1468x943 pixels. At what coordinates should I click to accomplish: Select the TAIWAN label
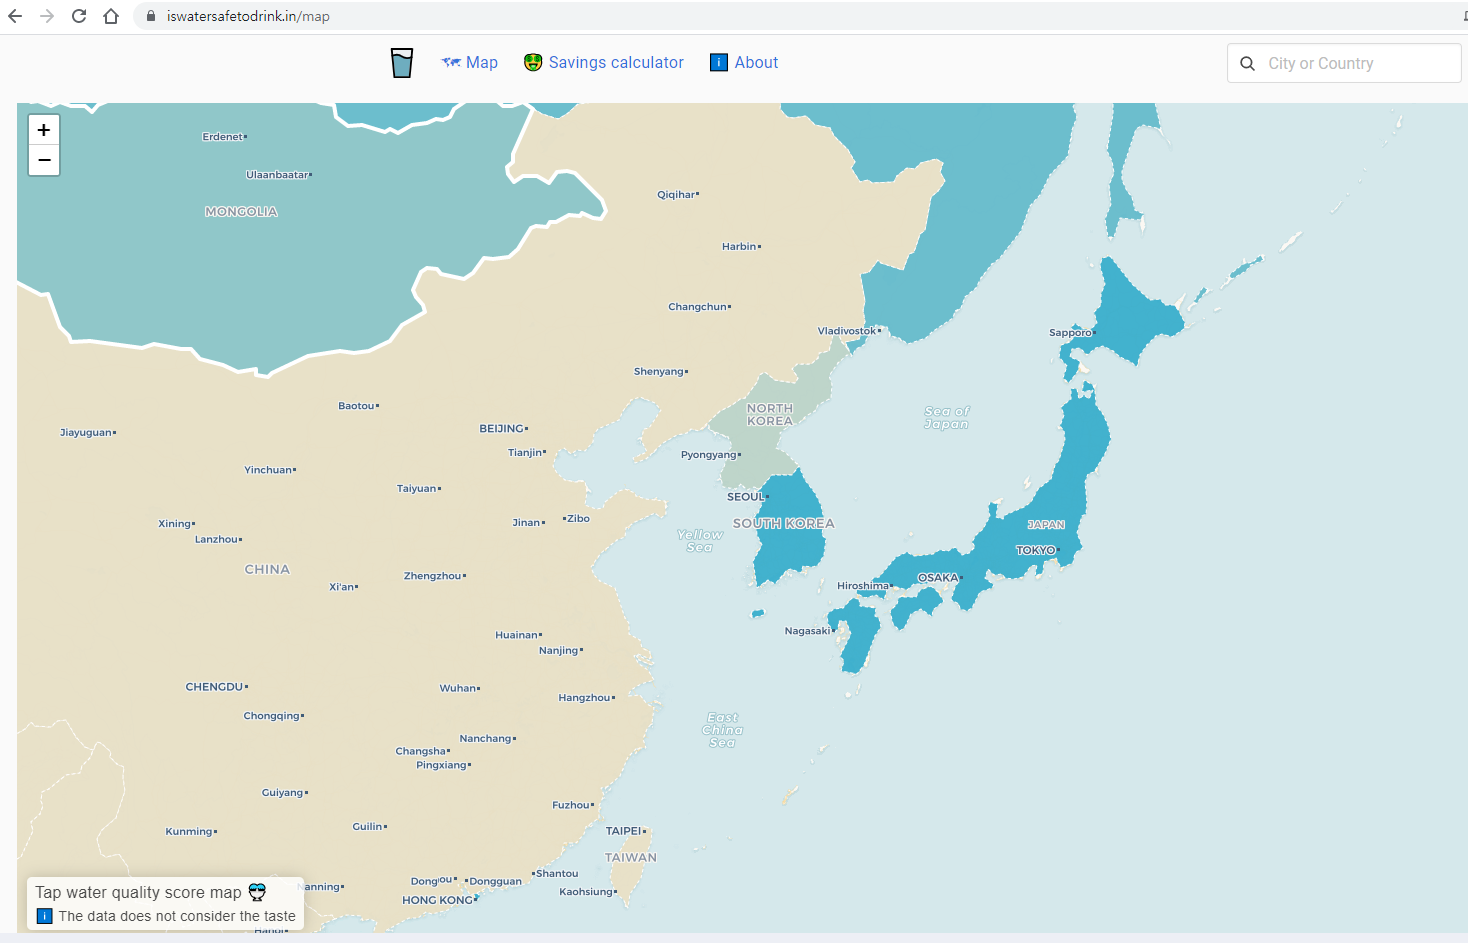631,857
